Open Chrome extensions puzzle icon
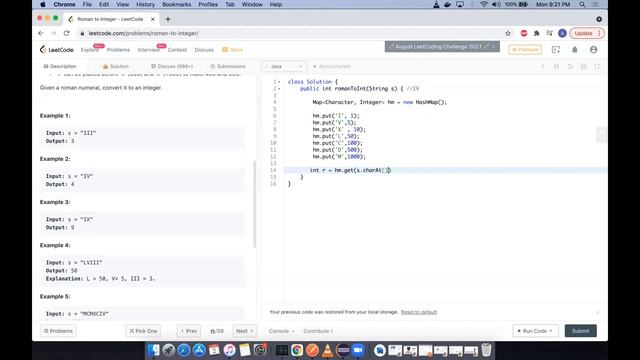This screenshot has height=360, width=640. [537, 33]
